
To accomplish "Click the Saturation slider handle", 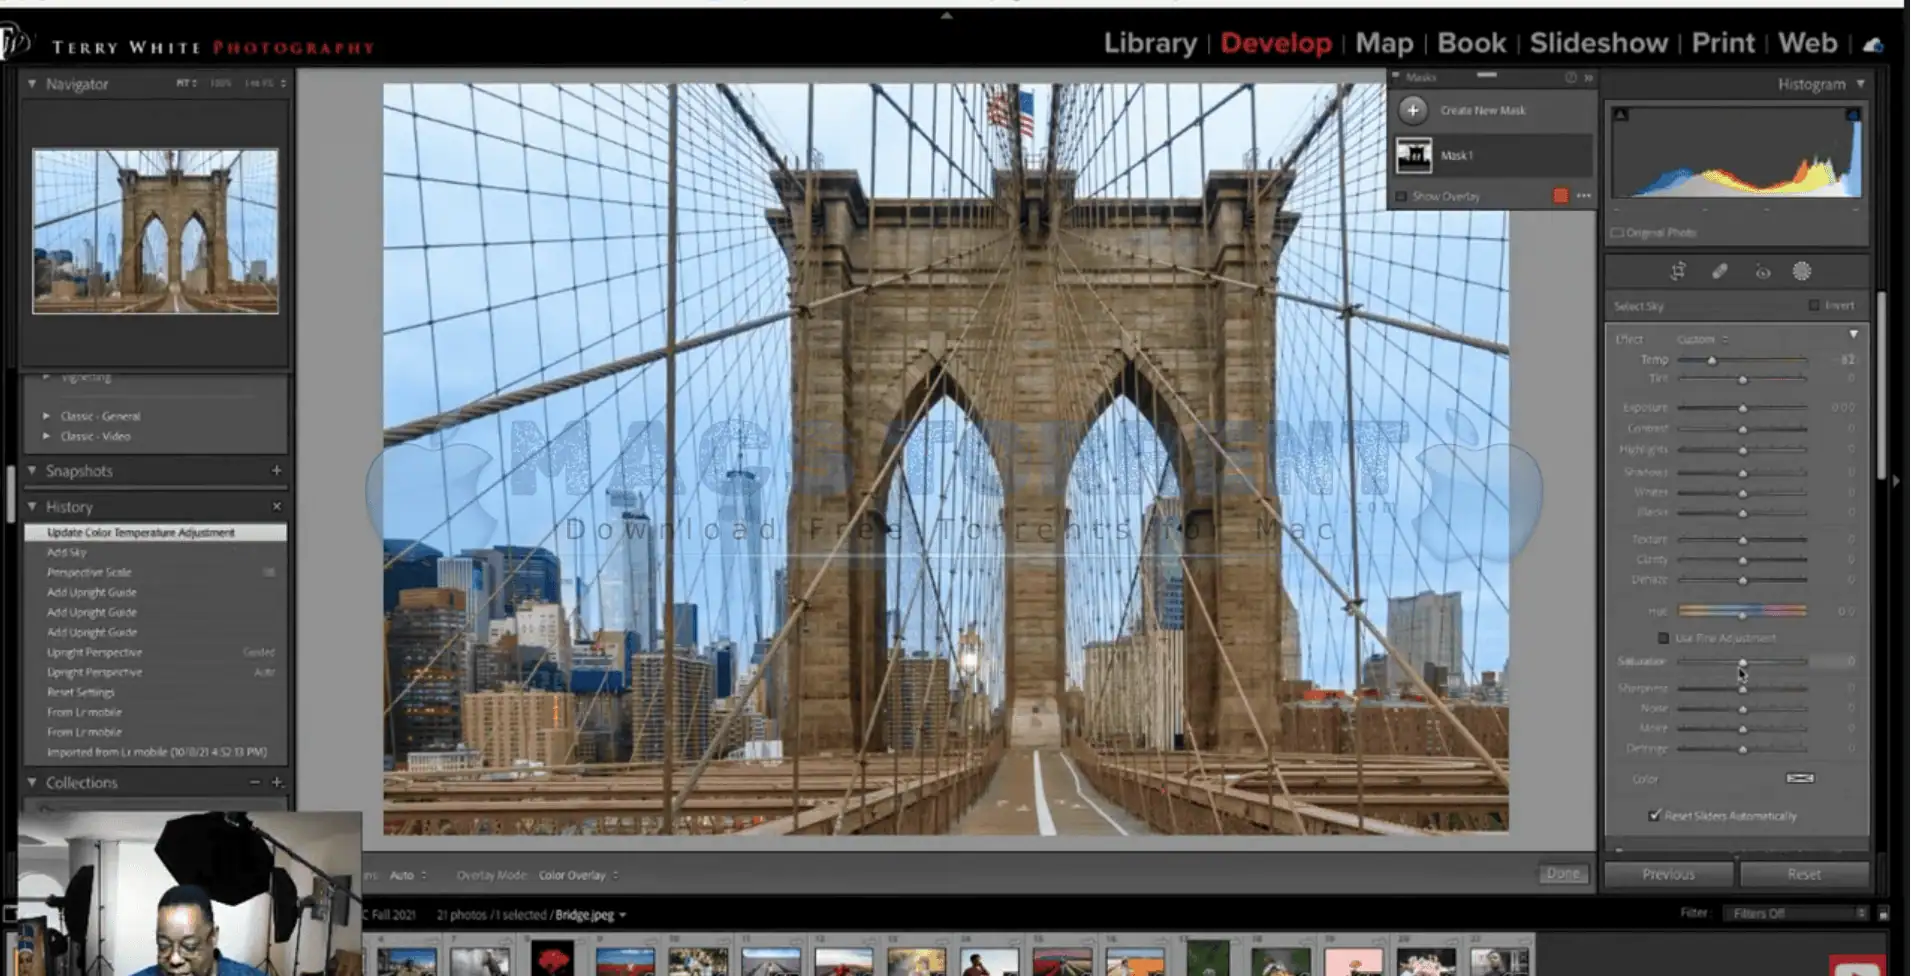I will pos(1742,663).
